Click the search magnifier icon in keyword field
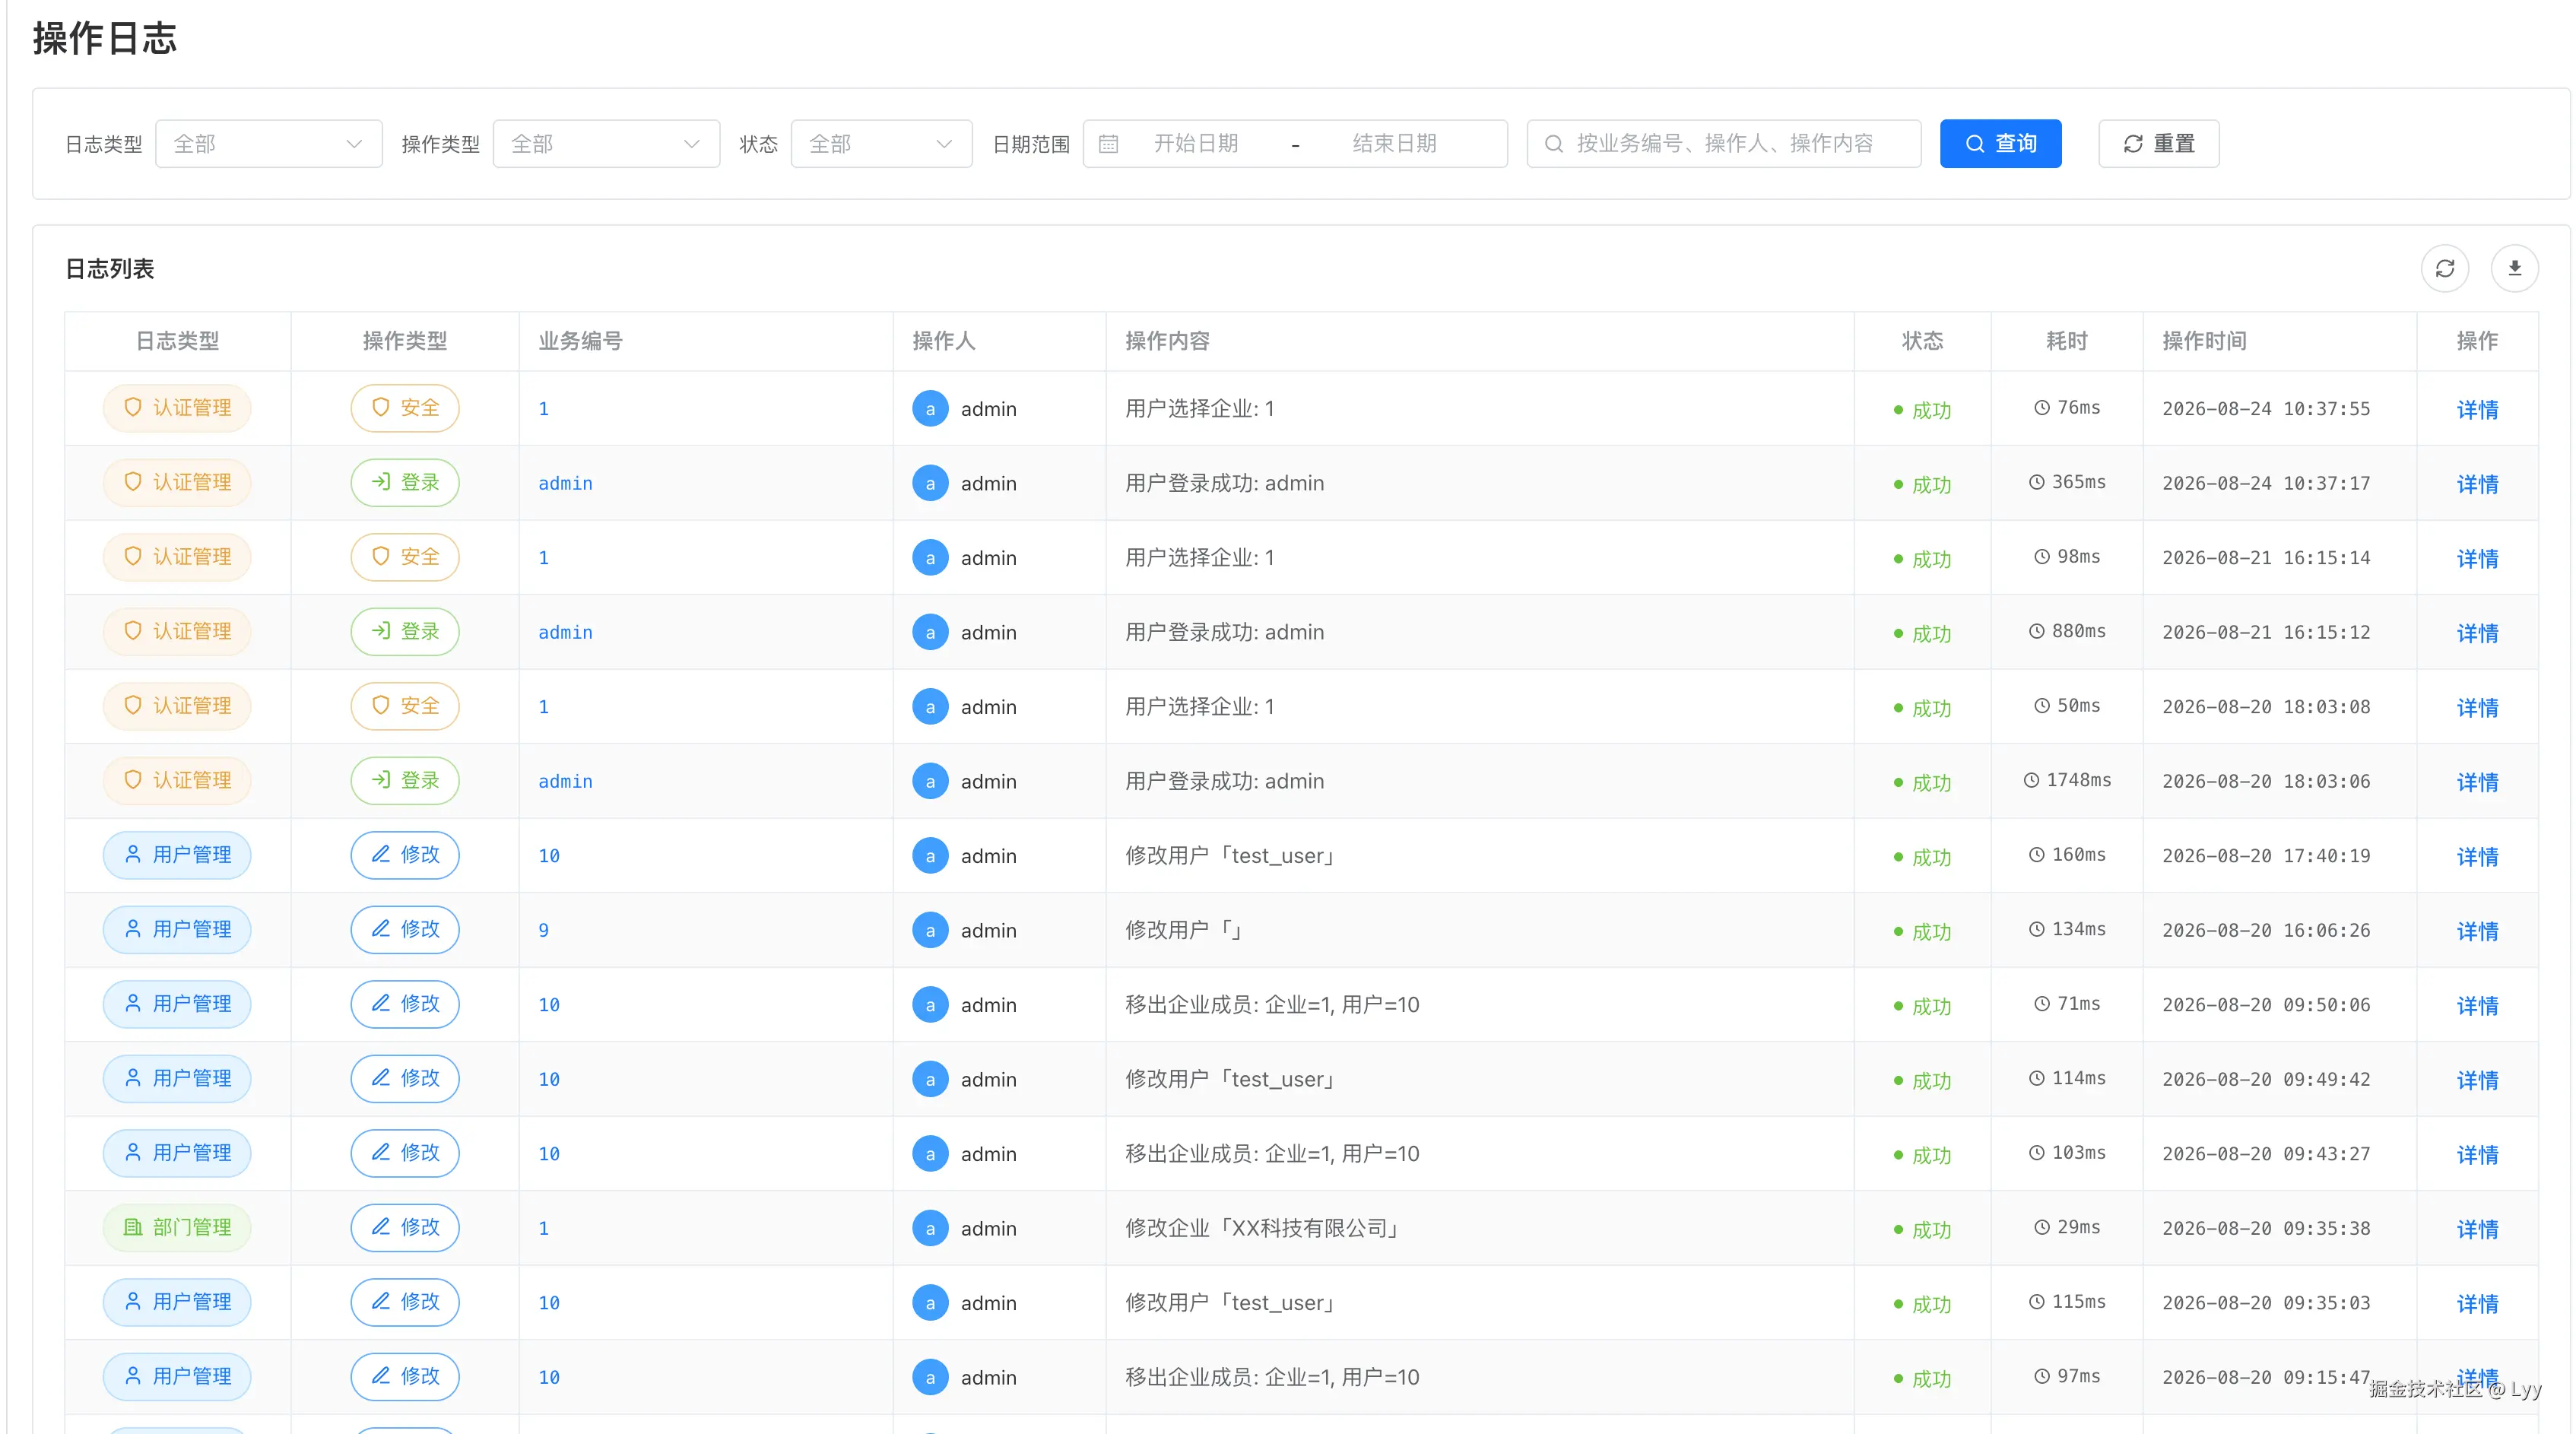The image size is (2576, 1434). [1553, 144]
